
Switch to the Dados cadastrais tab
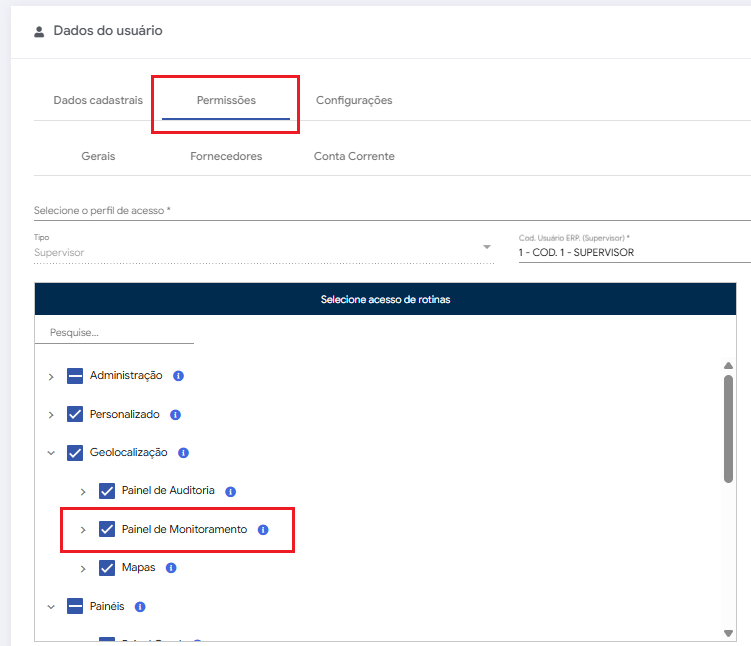(98, 100)
